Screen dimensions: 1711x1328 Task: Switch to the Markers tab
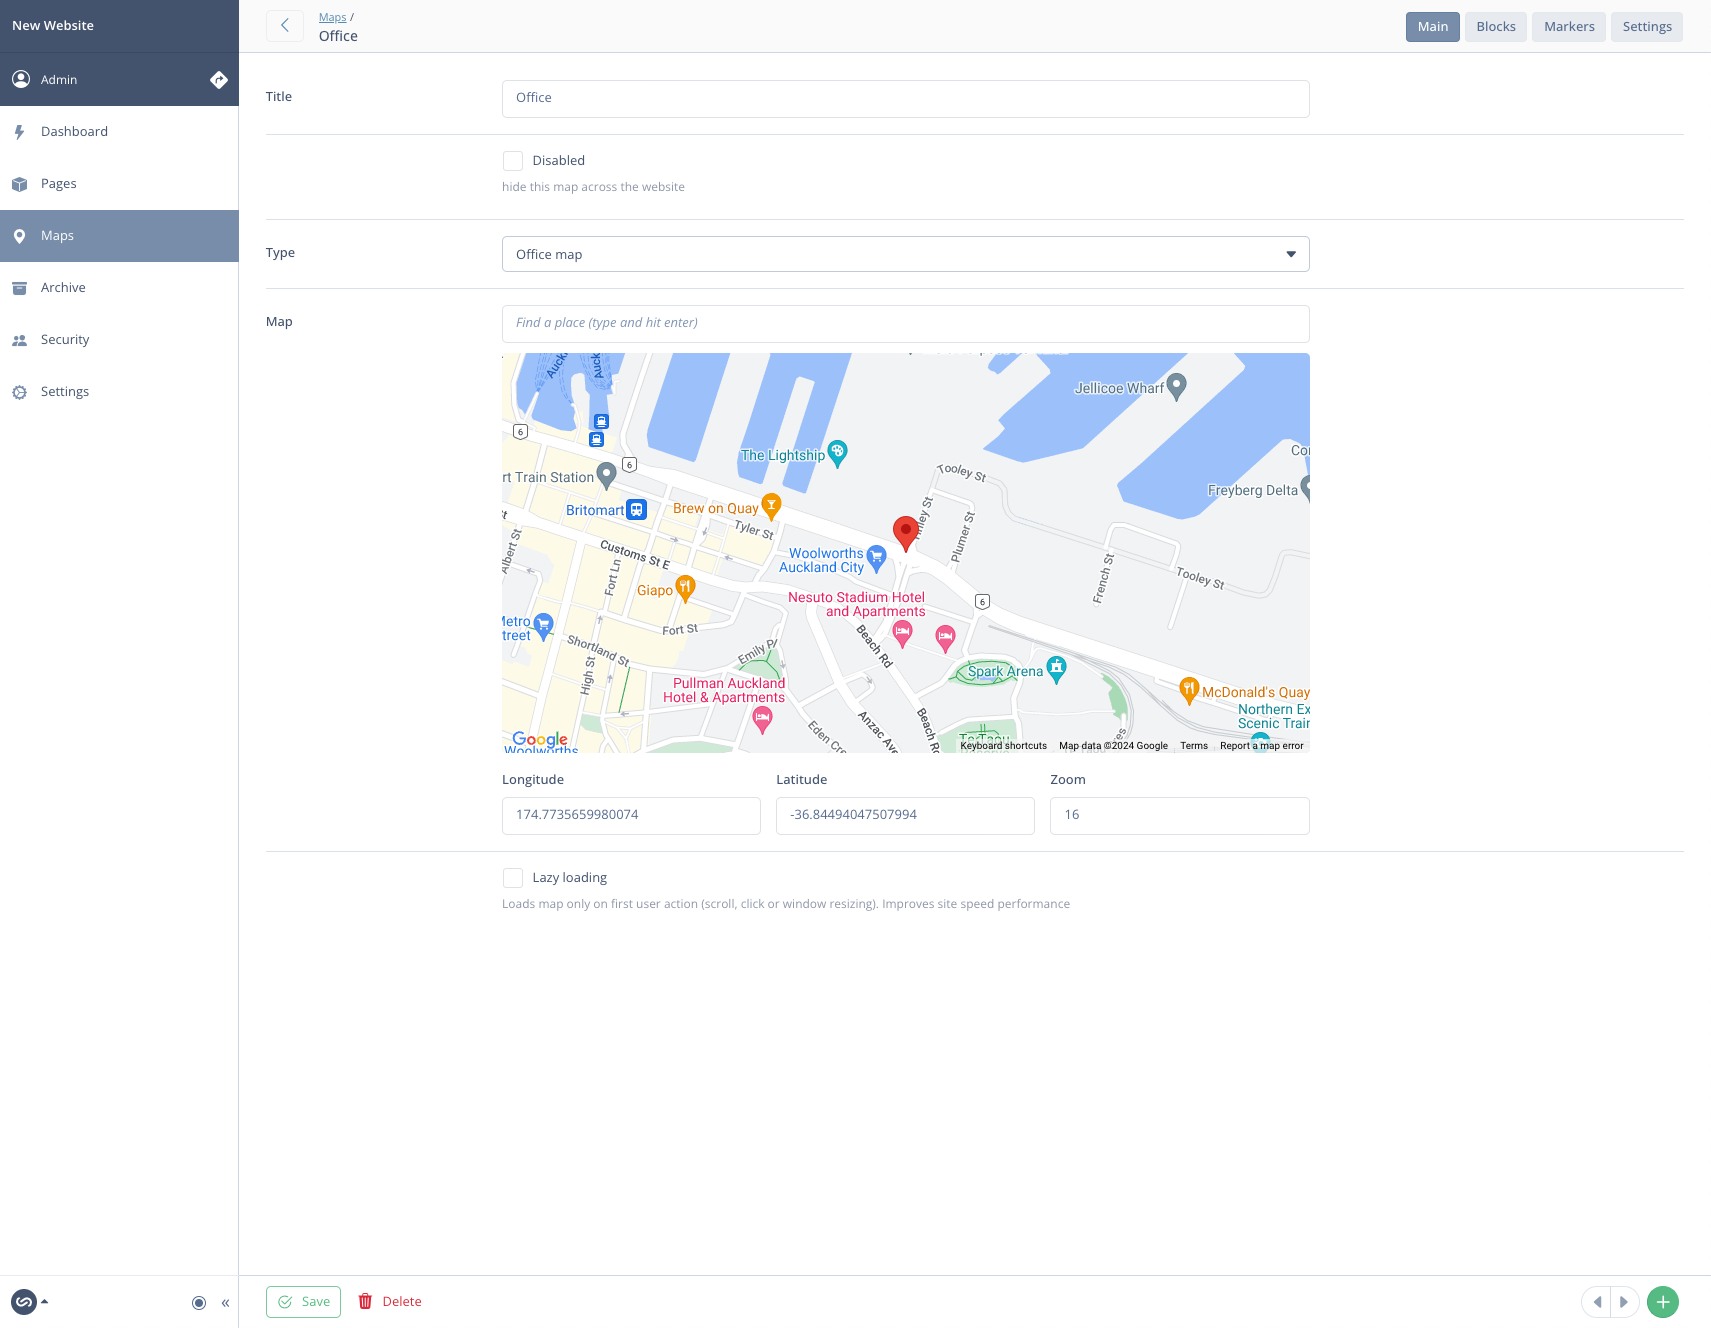(x=1569, y=27)
